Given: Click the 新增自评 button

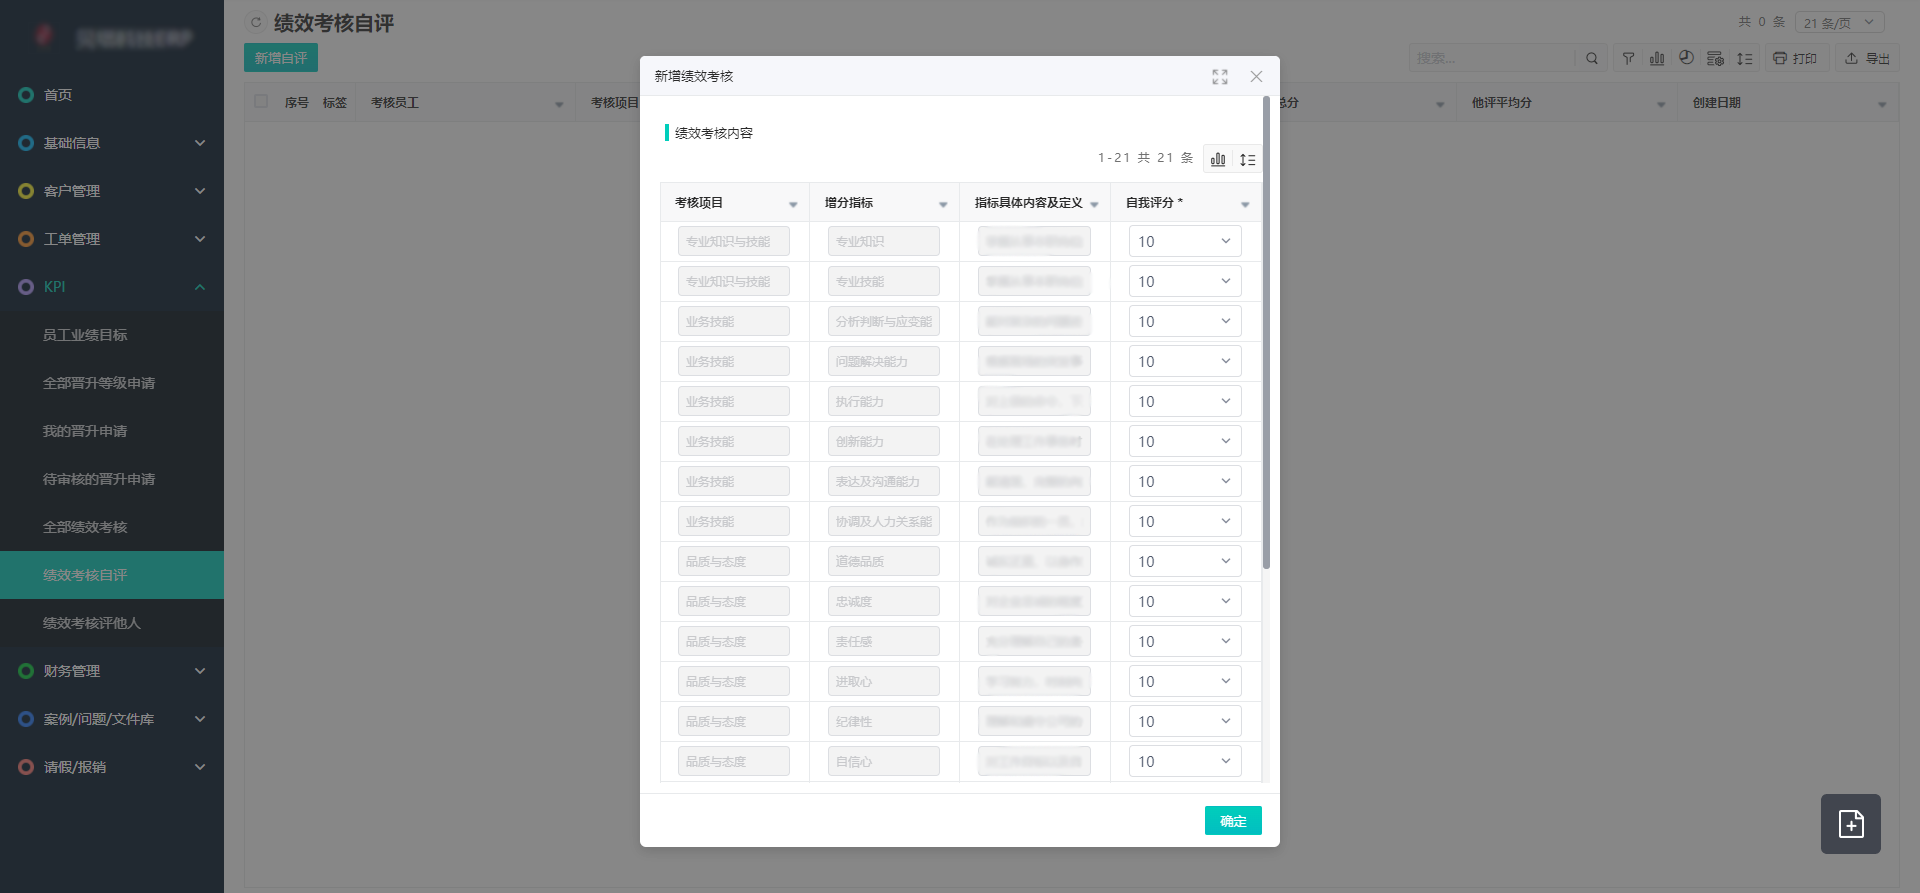Looking at the screenshot, I should [281, 58].
